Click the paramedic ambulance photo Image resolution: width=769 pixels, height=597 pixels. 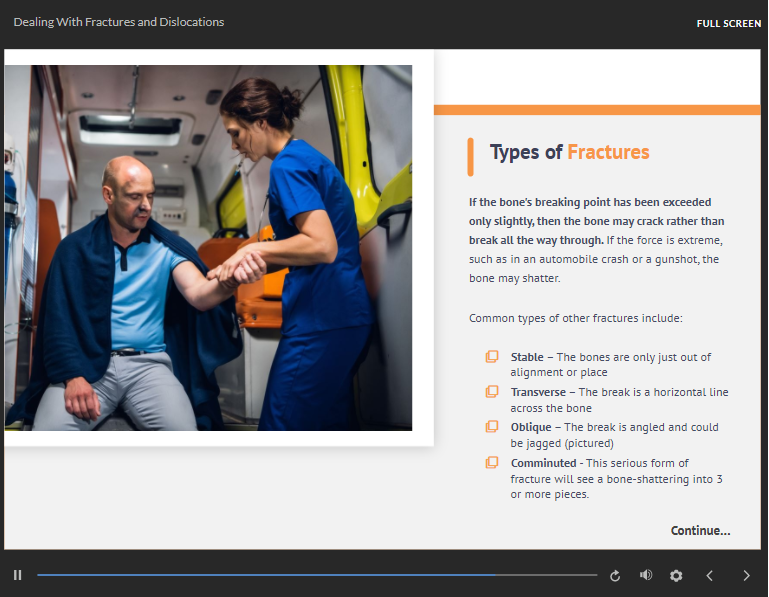click(x=208, y=248)
